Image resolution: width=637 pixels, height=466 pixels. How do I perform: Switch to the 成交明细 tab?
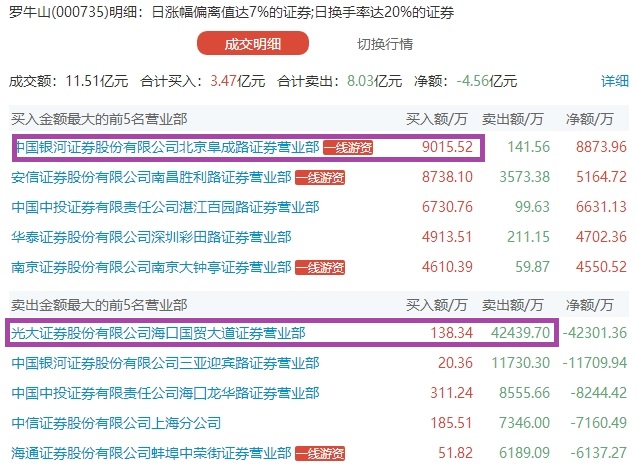tap(253, 44)
